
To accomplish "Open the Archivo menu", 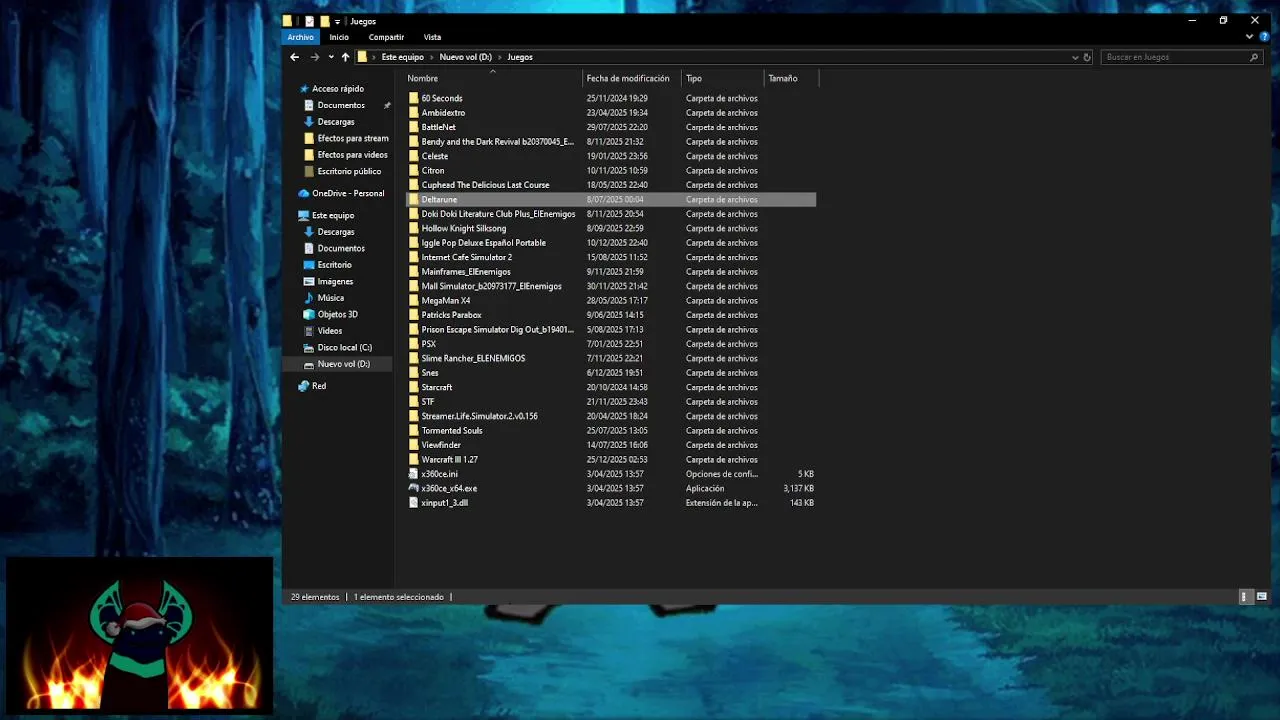I will [301, 37].
